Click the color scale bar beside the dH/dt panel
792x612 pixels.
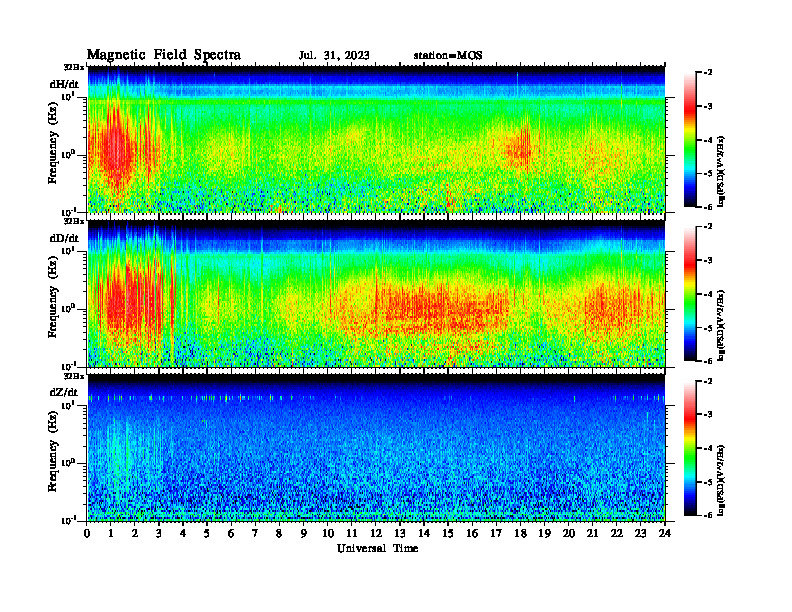[690, 140]
